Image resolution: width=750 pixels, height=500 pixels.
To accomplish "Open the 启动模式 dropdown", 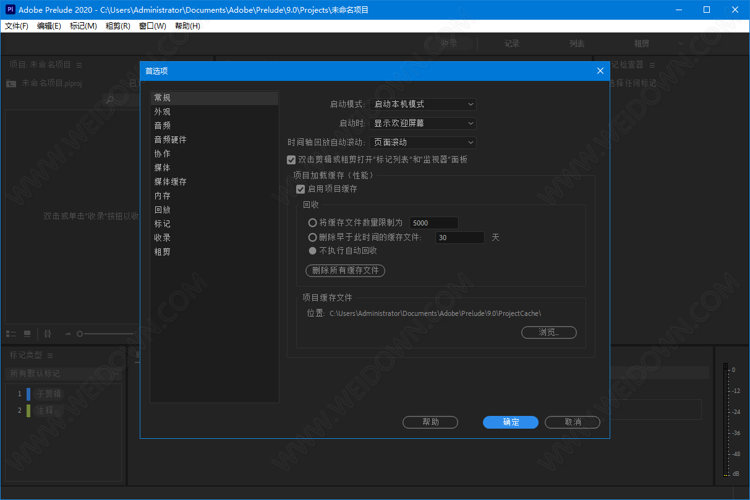I will [x=423, y=104].
